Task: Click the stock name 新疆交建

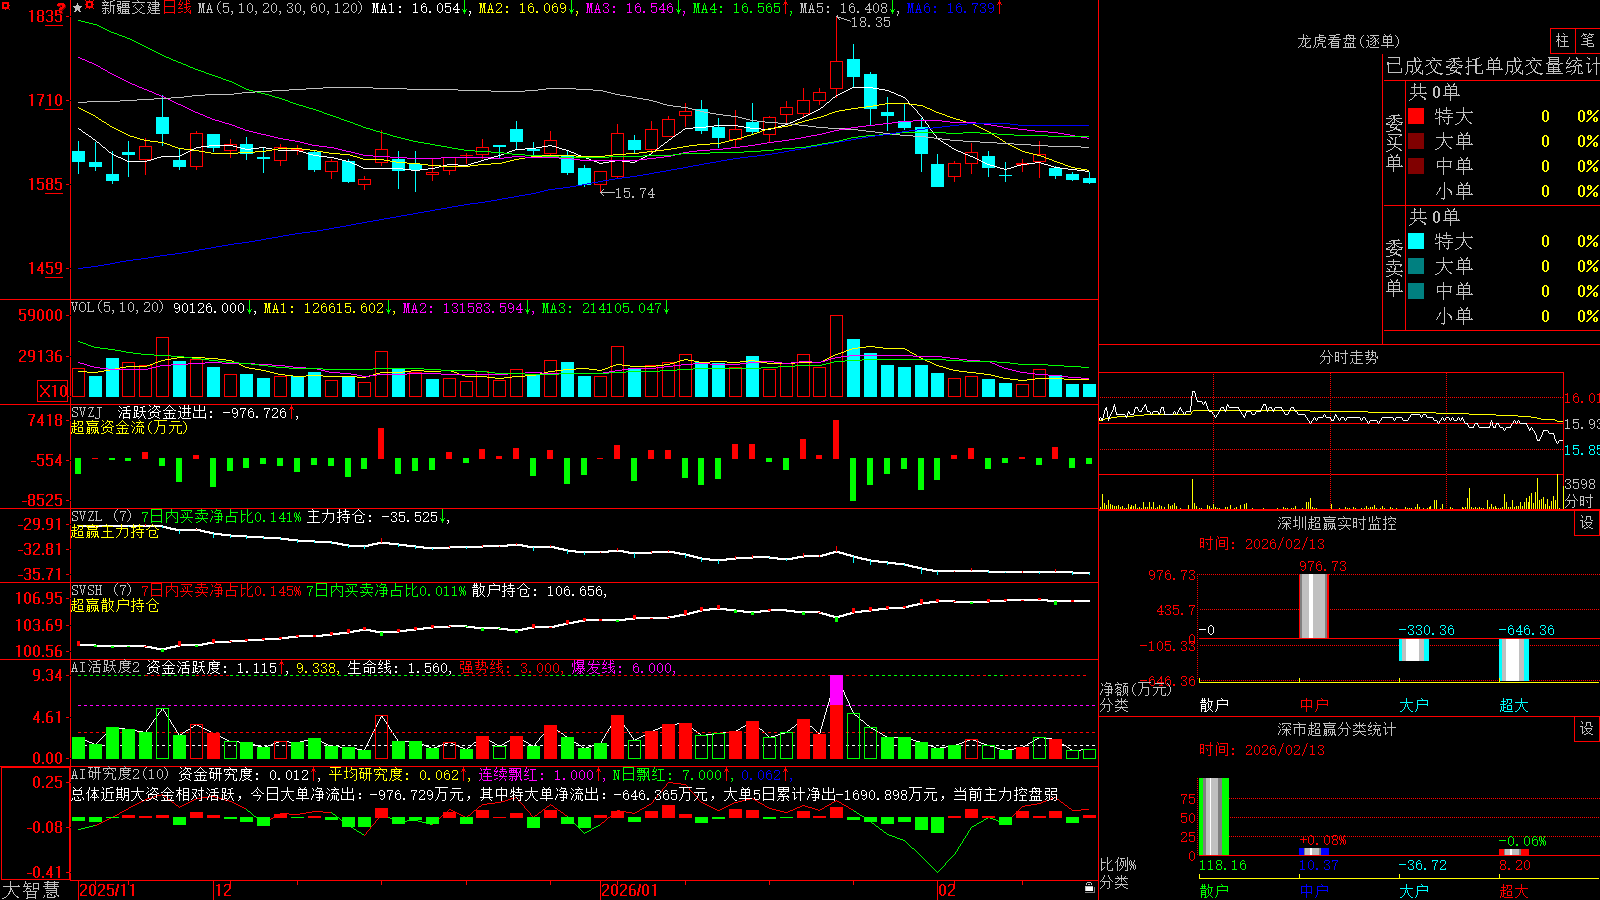Action: point(131,8)
